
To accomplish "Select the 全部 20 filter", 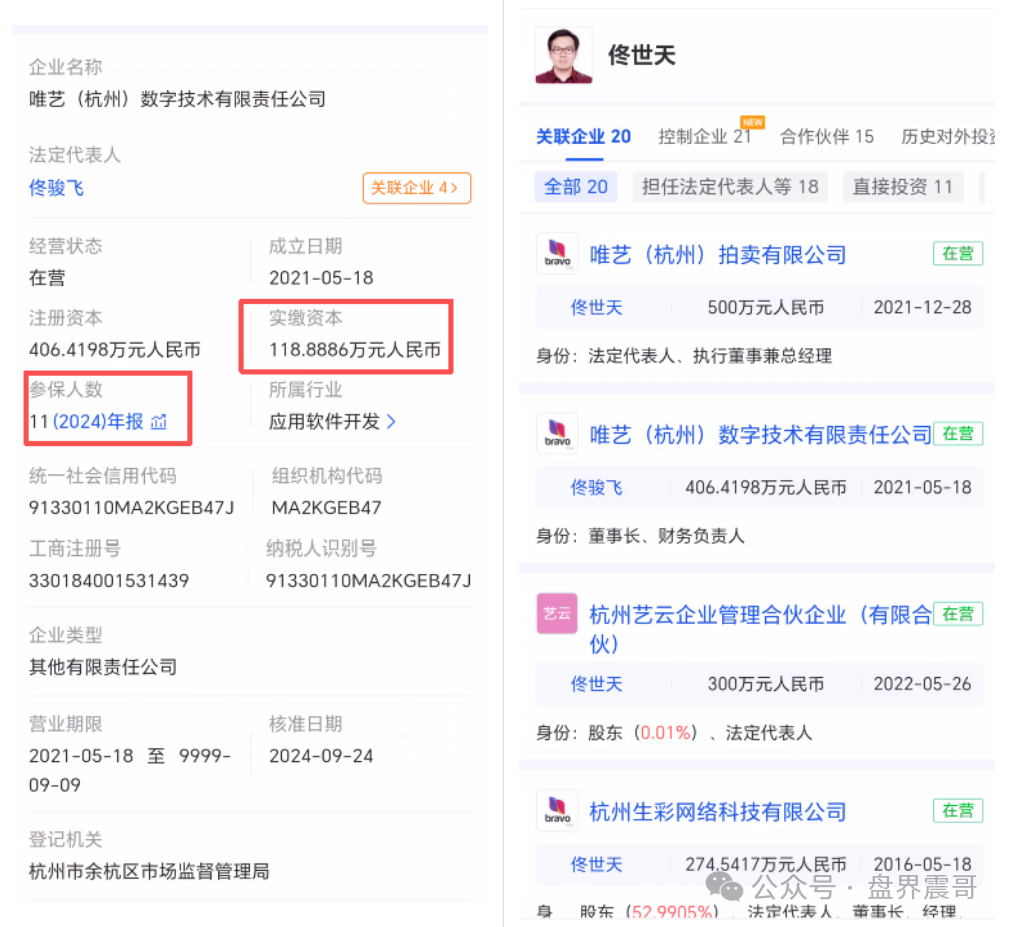I will click(575, 186).
